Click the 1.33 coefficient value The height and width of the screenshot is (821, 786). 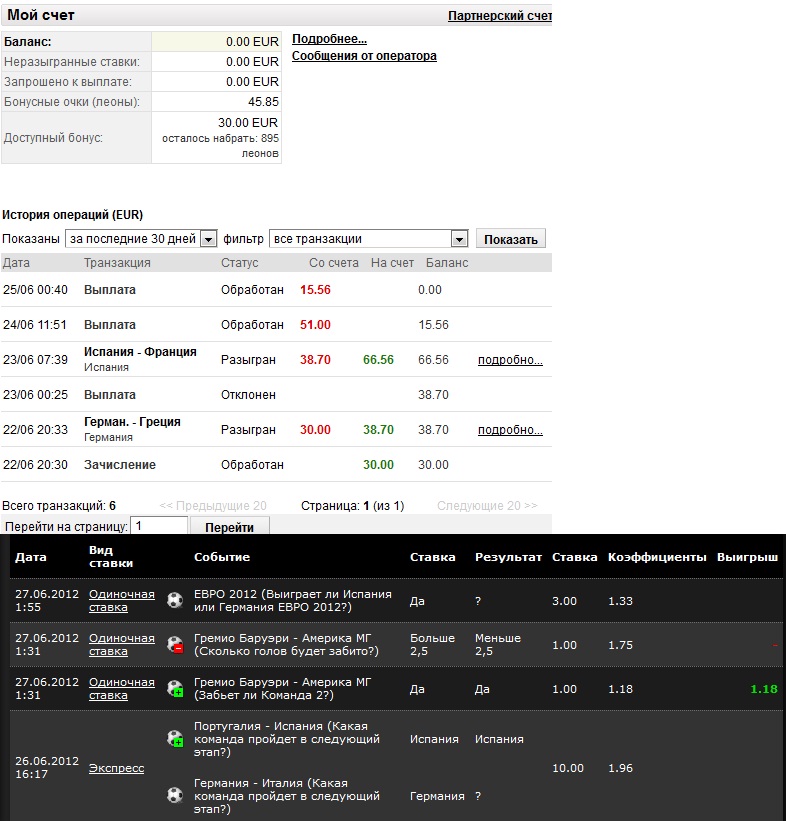click(621, 601)
